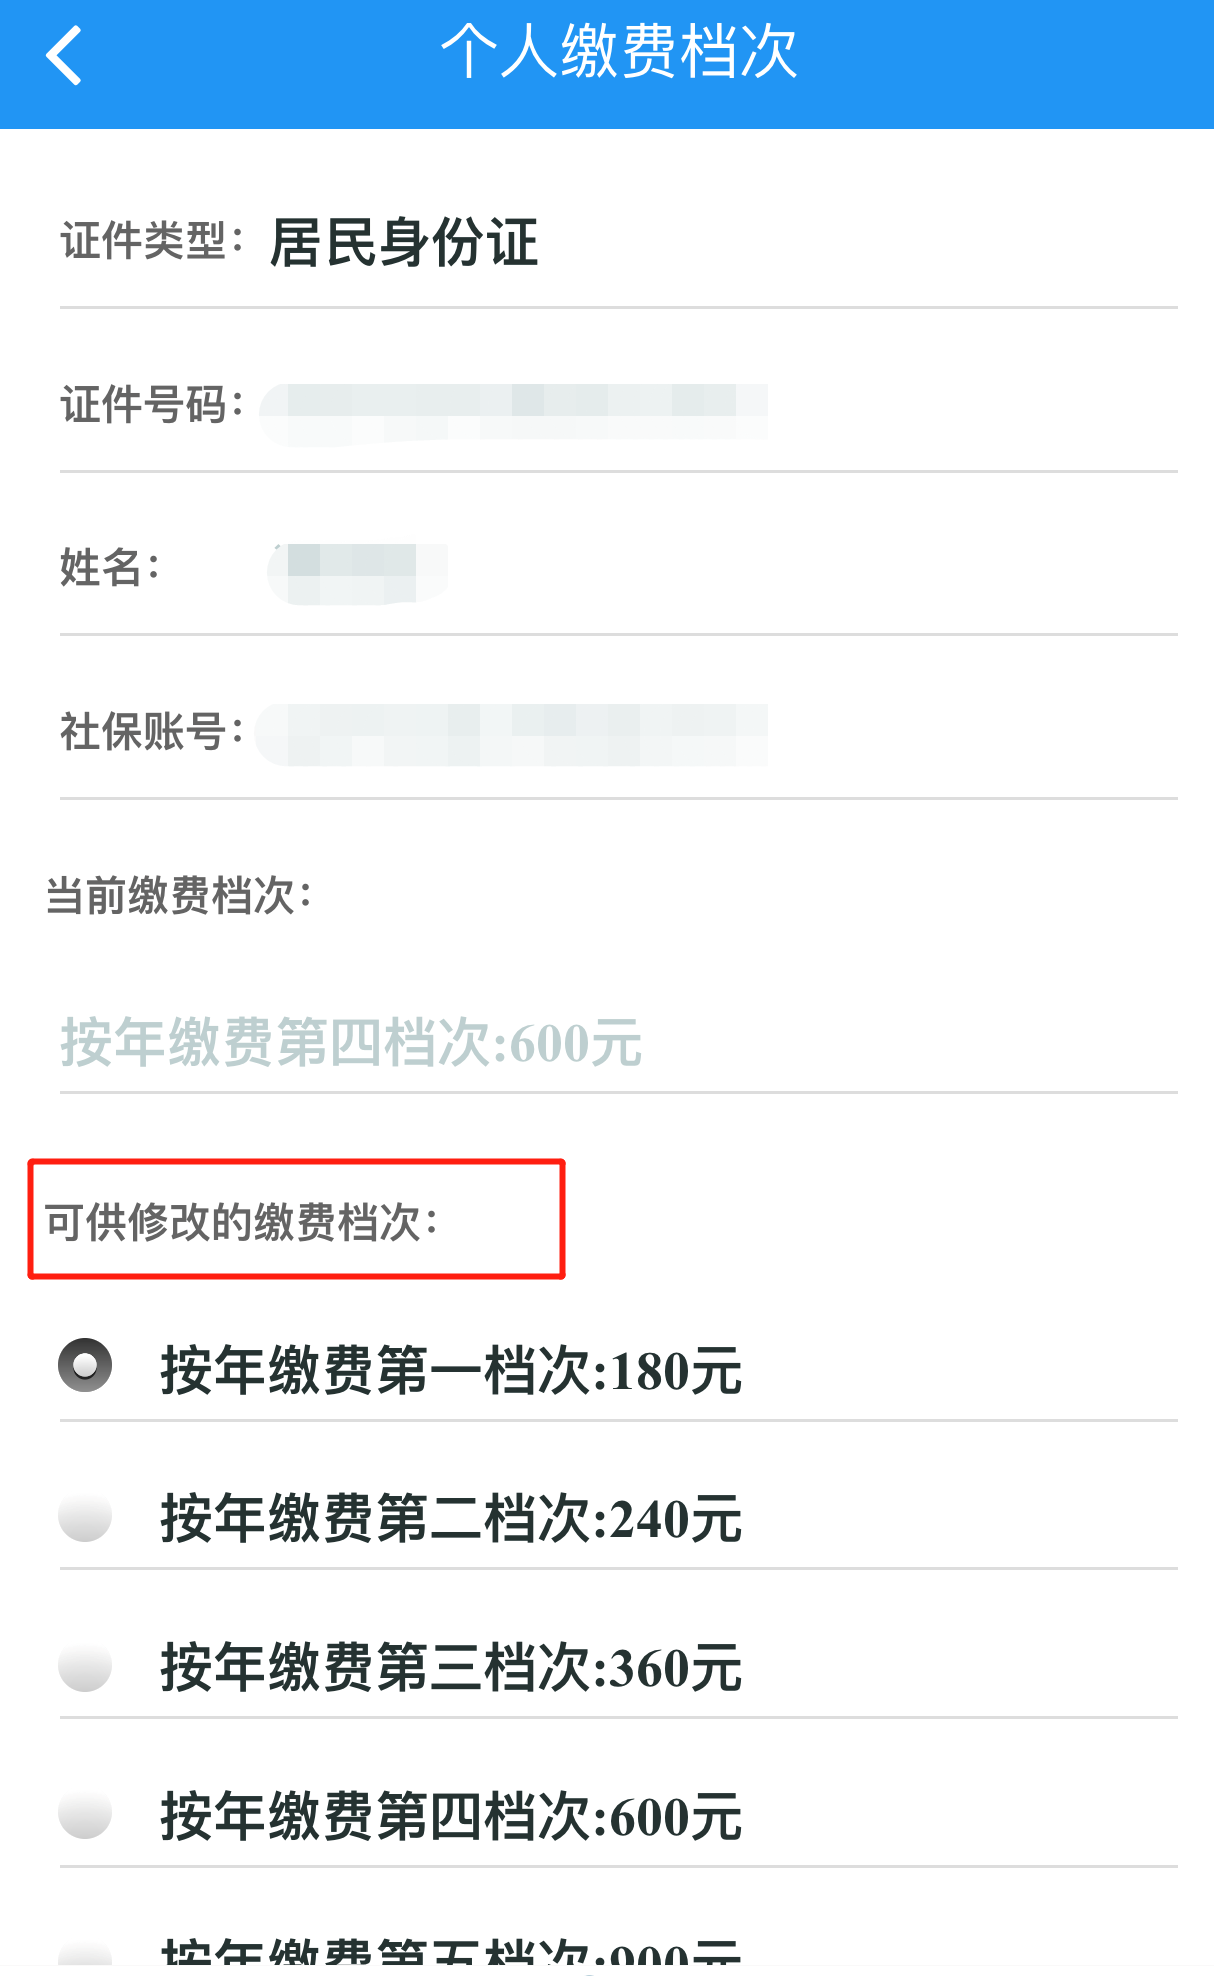Tap the 居民身份证 document type value
This screenshot has width=1214, height=1976.
404,243
